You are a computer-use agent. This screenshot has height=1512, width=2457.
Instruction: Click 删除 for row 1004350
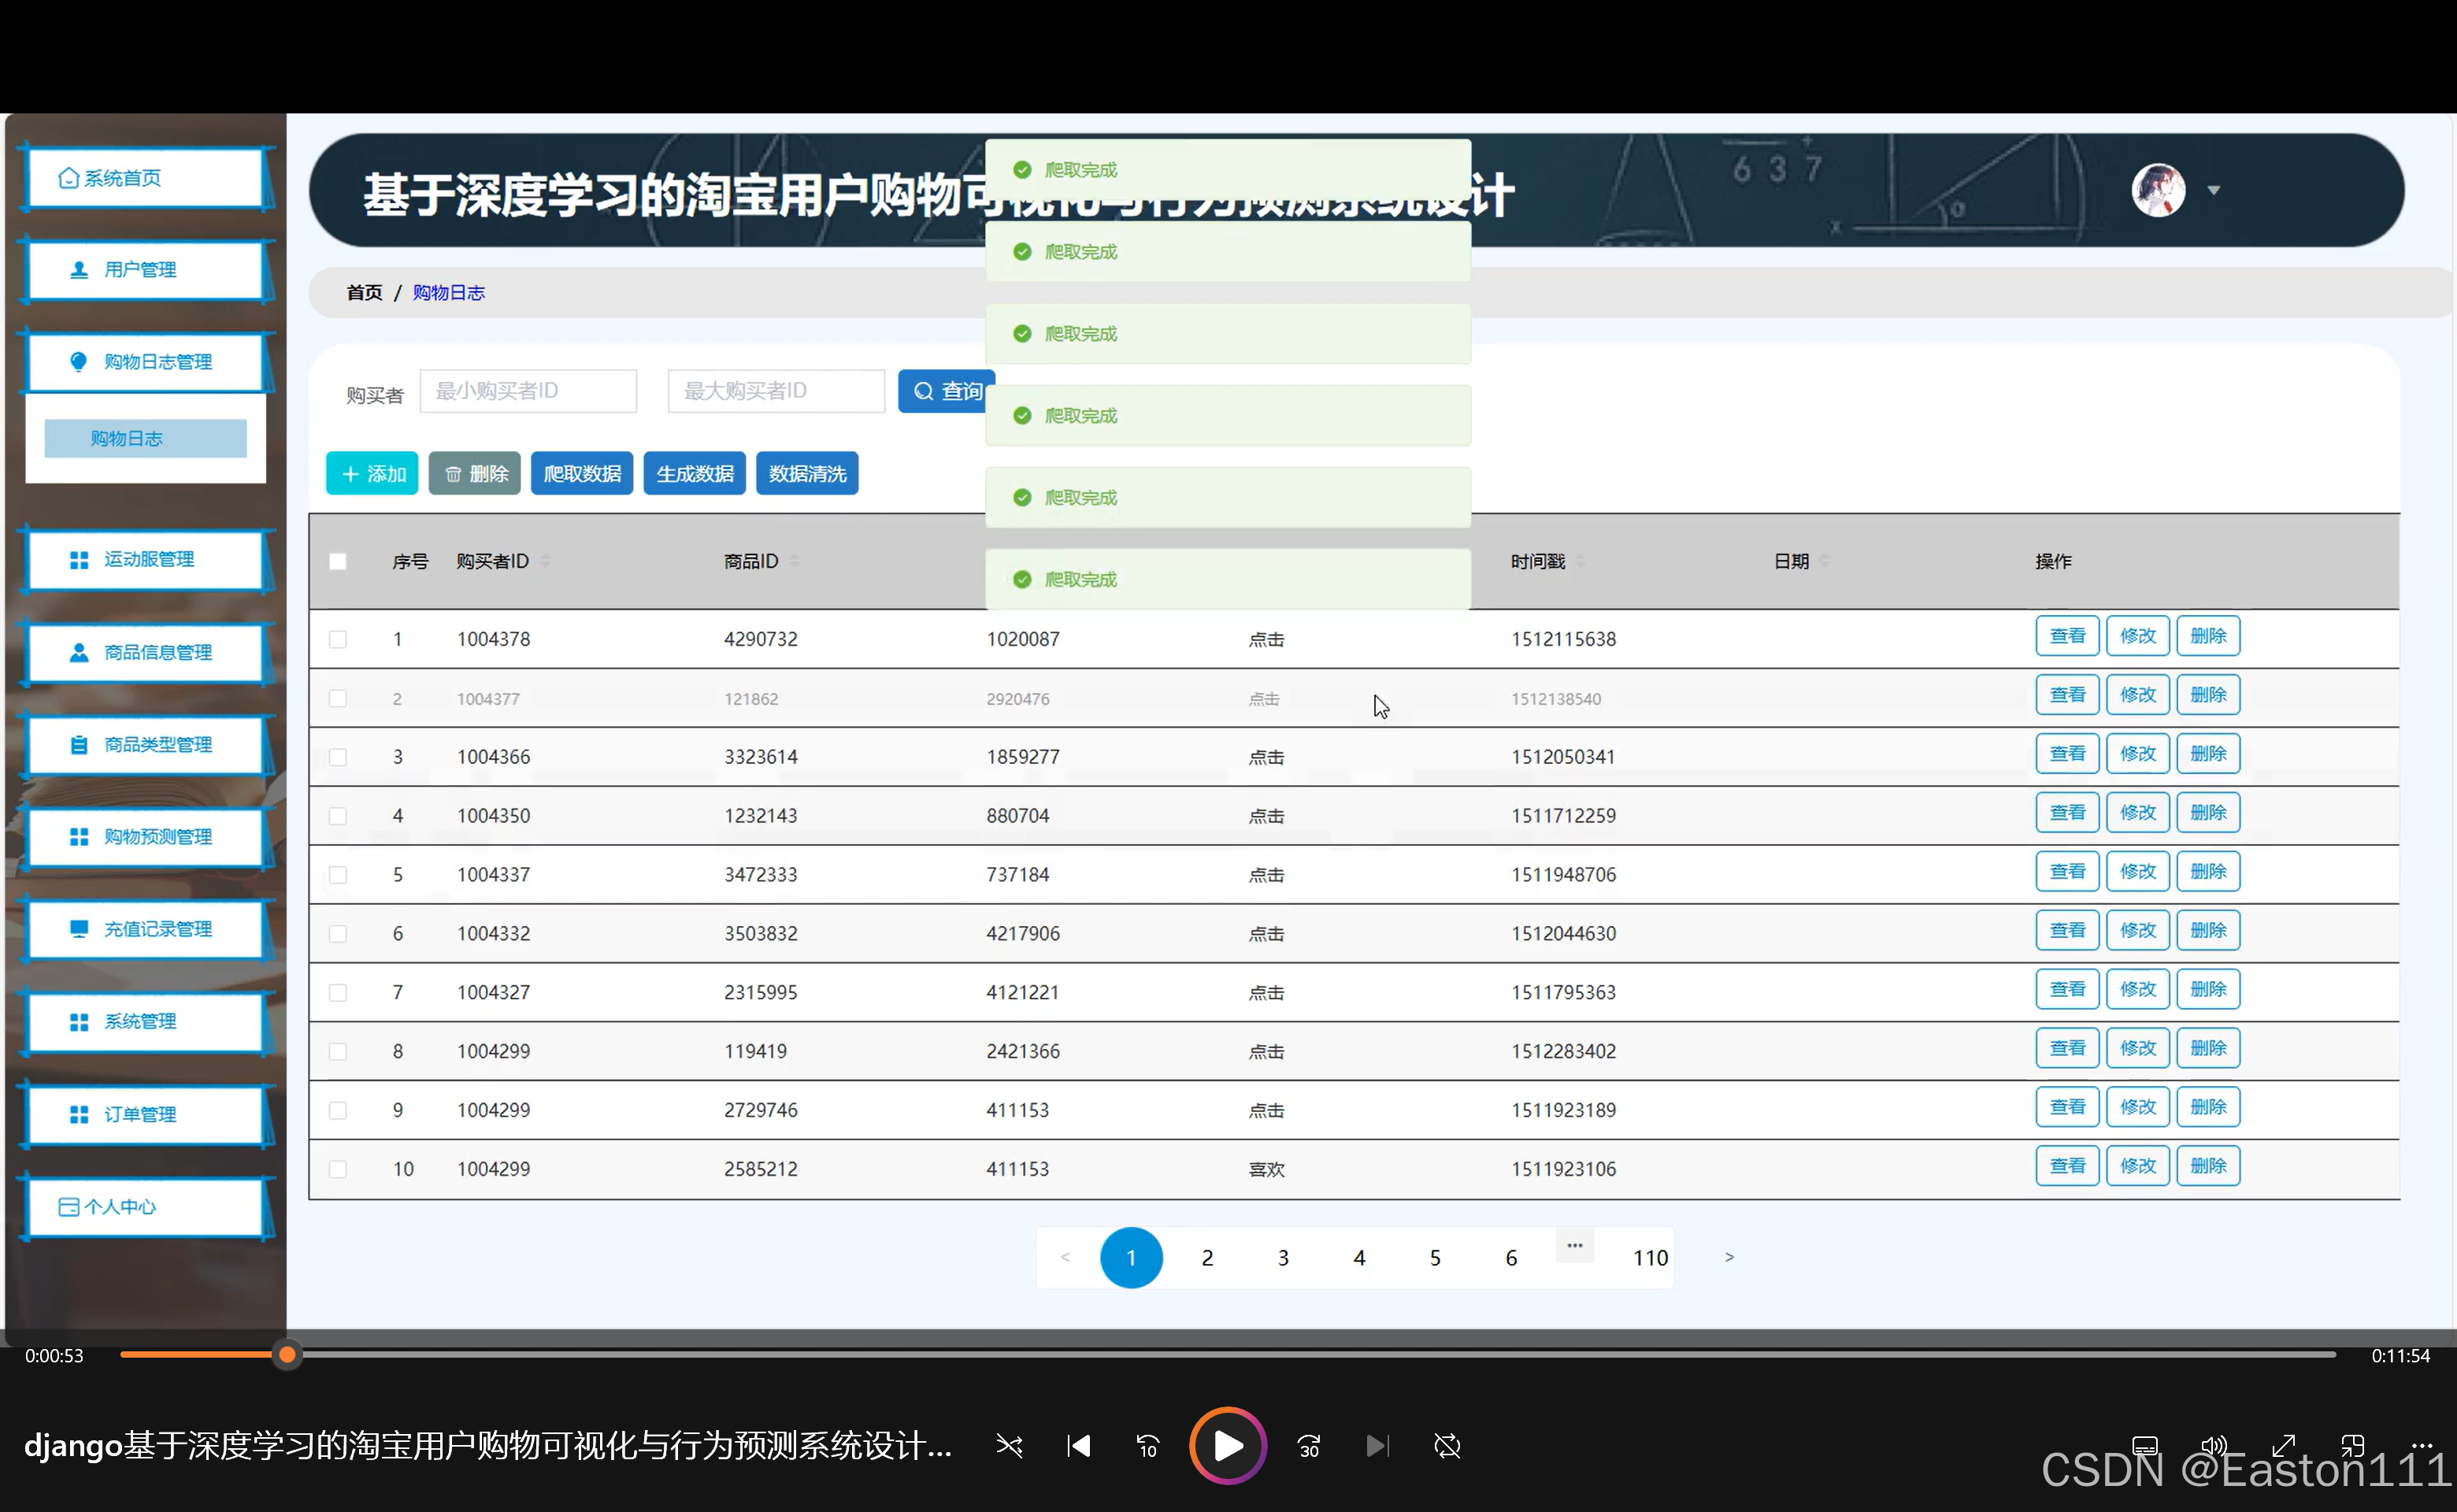tap(2208, 813)
